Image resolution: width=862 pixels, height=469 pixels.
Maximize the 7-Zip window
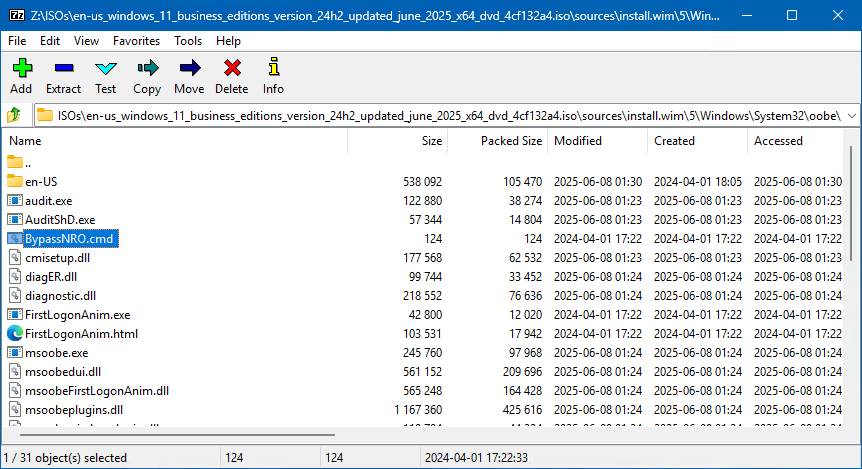click(x=792, y=15)
